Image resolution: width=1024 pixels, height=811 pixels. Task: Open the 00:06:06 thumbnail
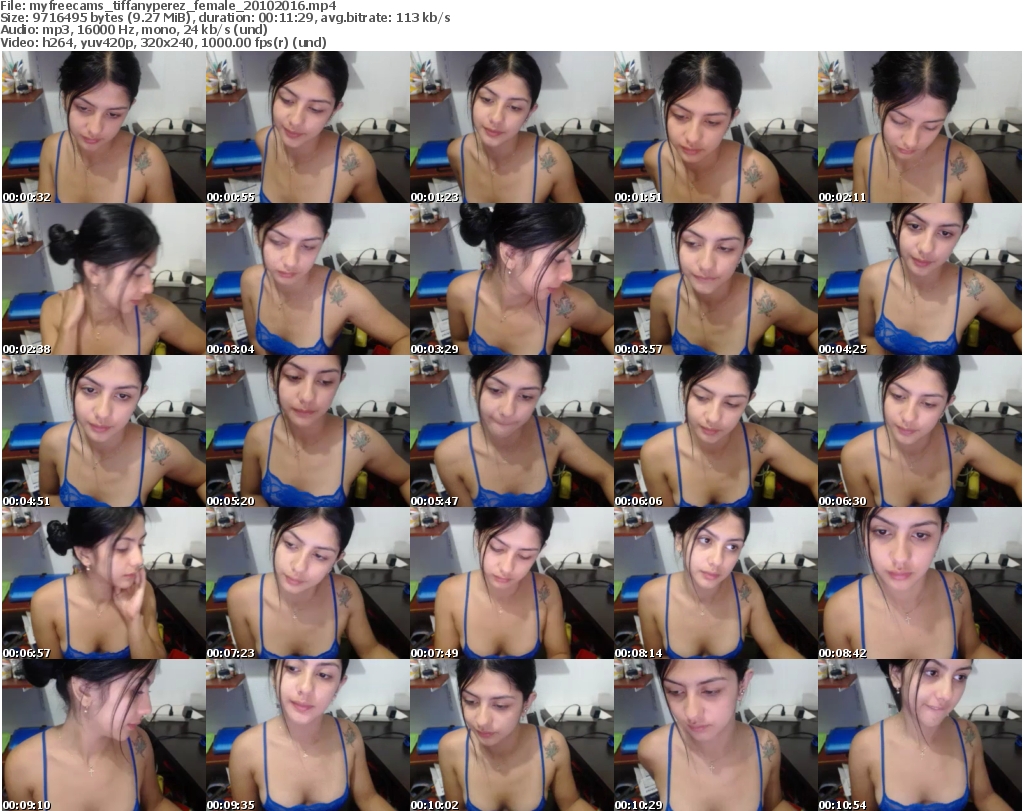[x=716, y=432]
